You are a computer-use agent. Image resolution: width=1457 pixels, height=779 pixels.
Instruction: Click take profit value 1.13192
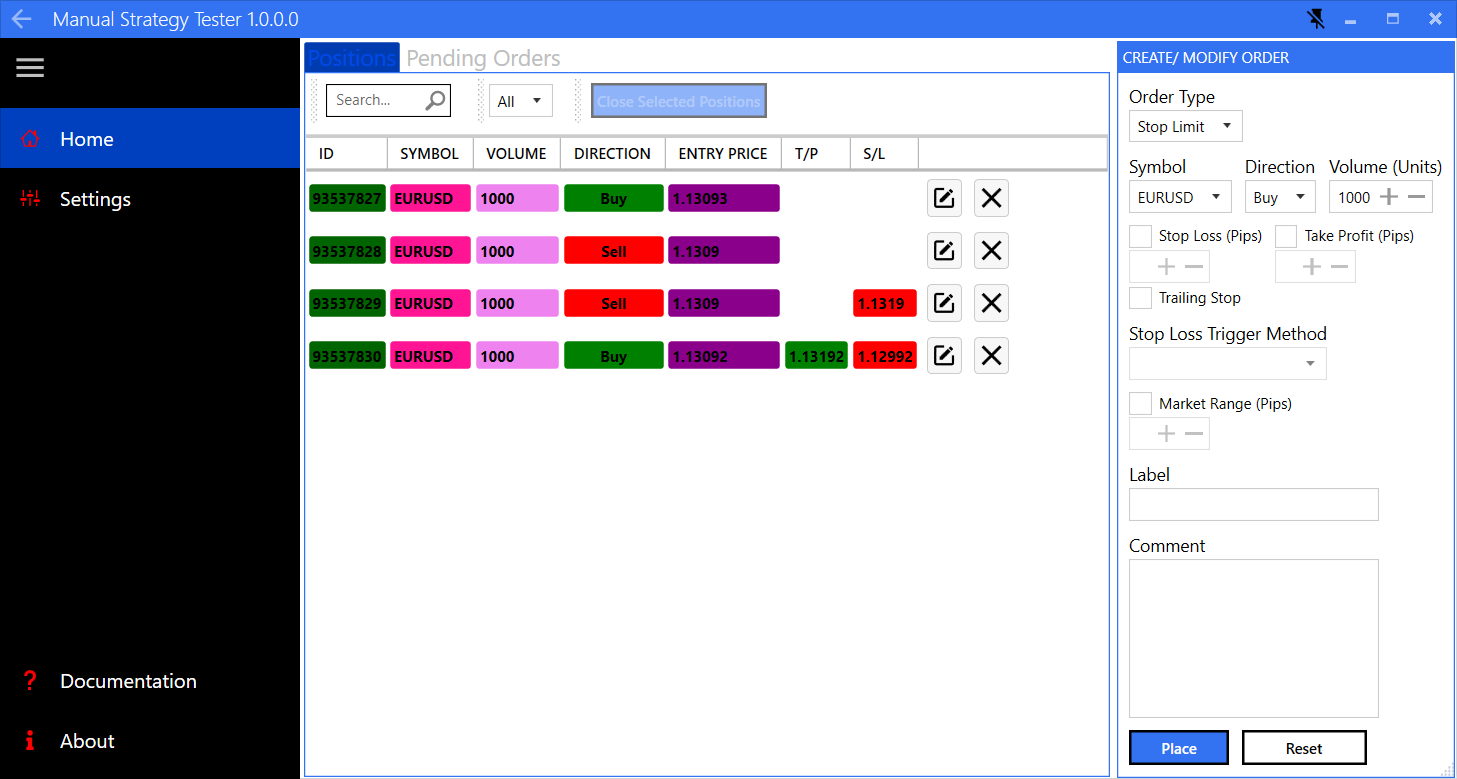(816, 356)
